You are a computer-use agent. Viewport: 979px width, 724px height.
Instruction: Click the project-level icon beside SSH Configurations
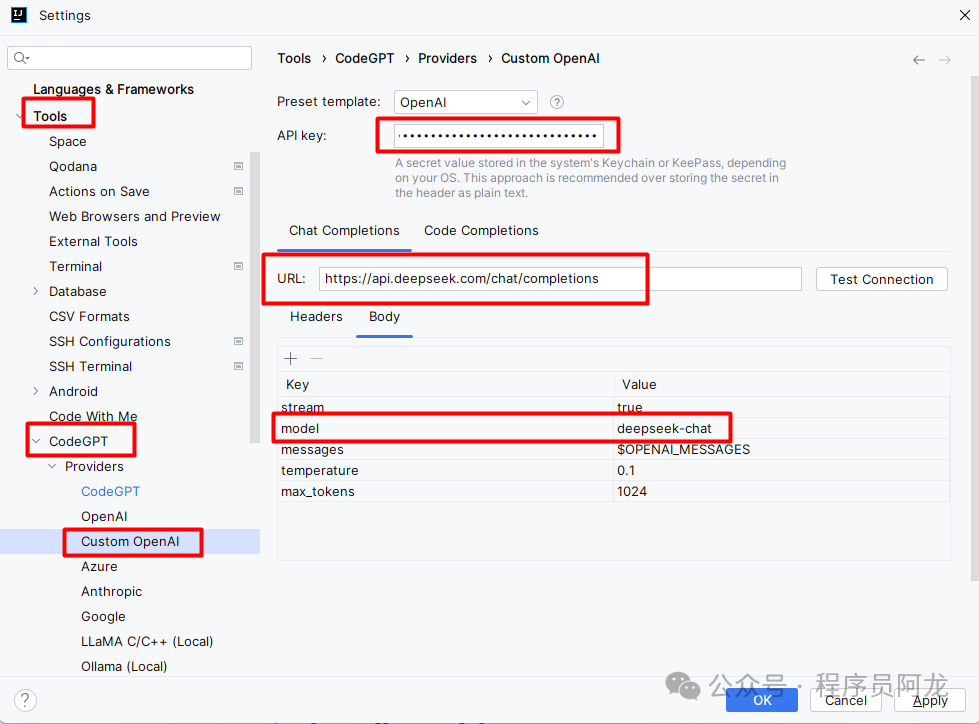point(239,341)
